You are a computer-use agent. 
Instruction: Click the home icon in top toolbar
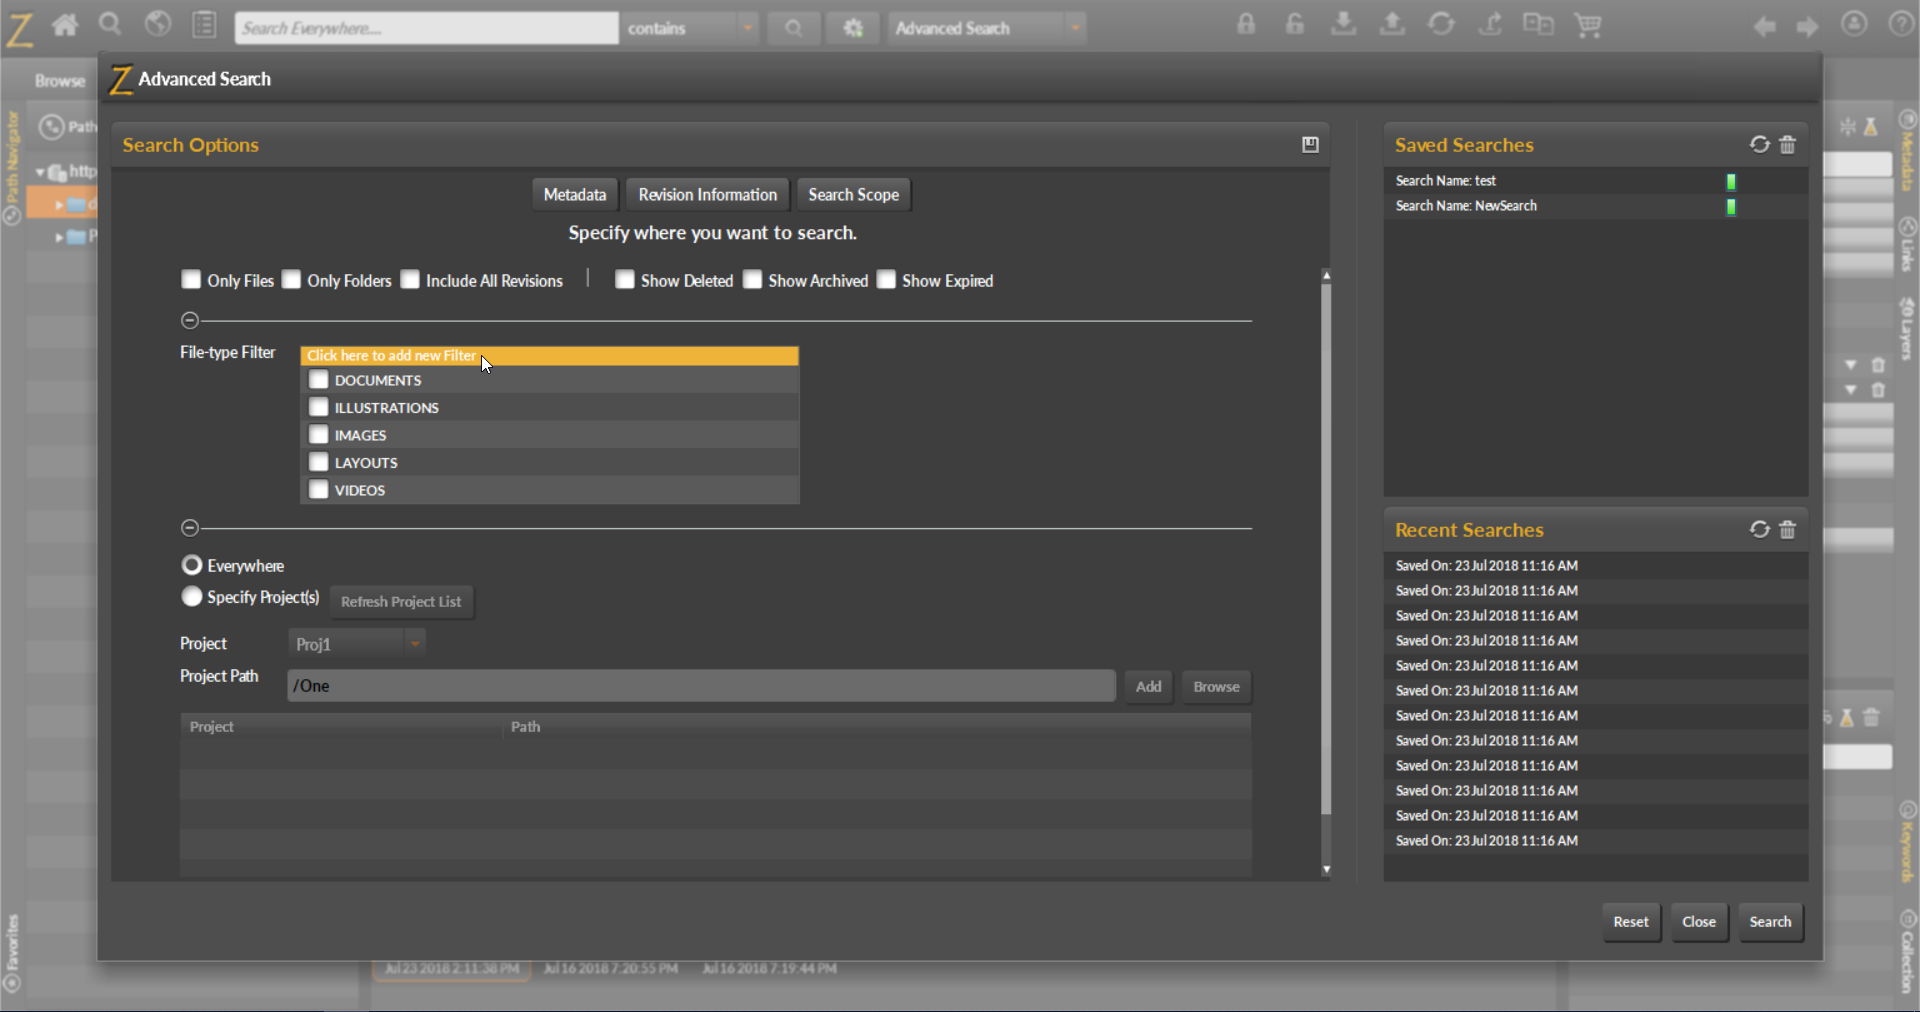[65, 25]
